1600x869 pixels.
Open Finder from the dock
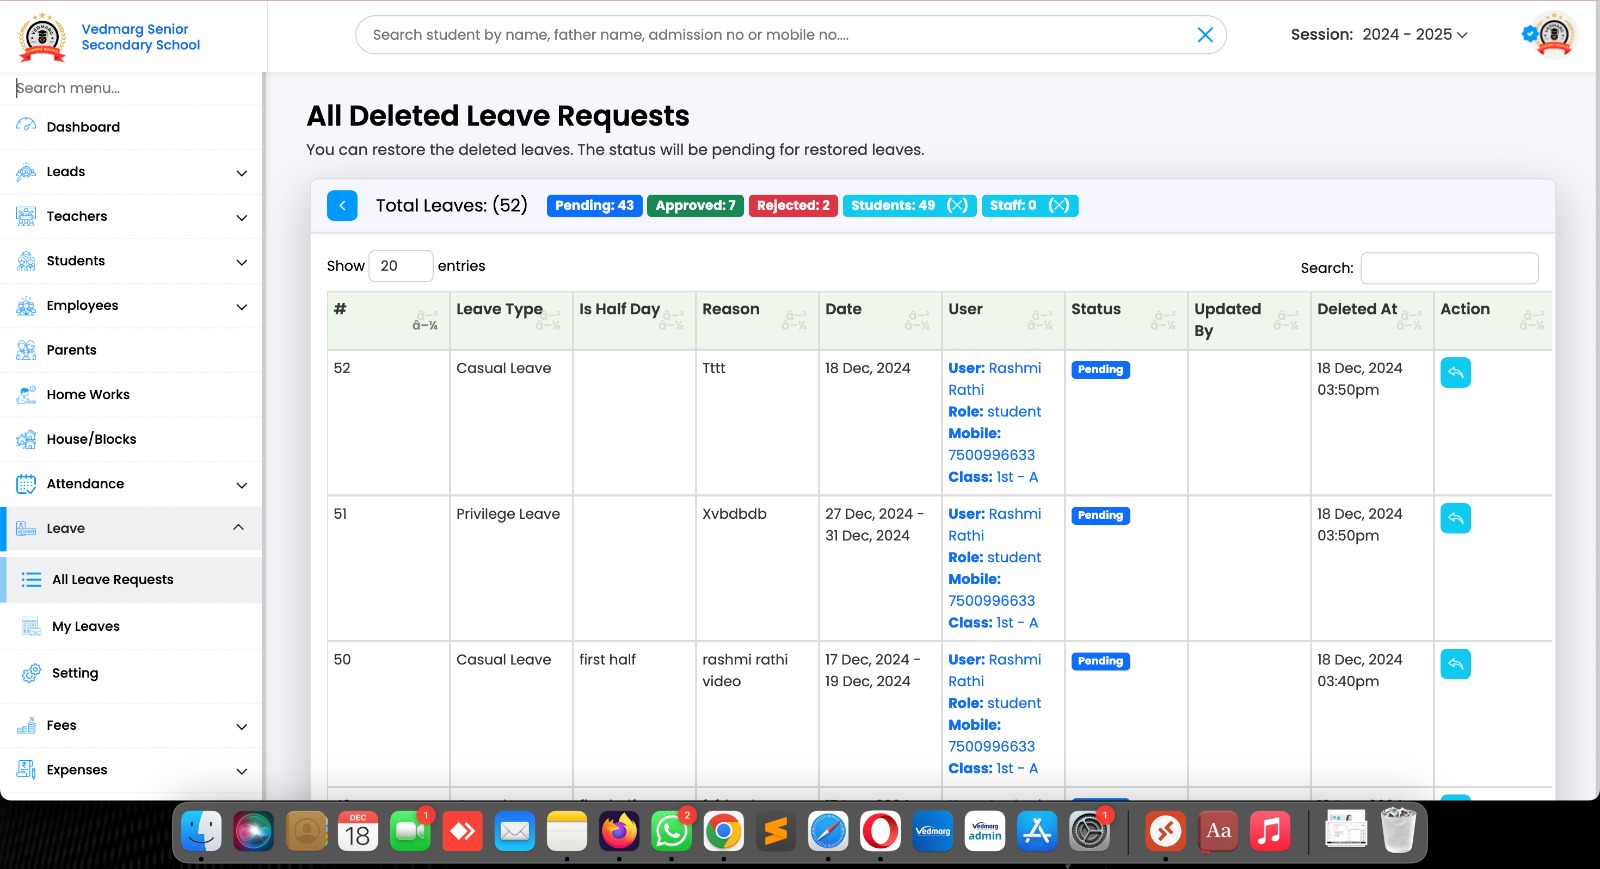pyautogui.click(x=201, y=831)
